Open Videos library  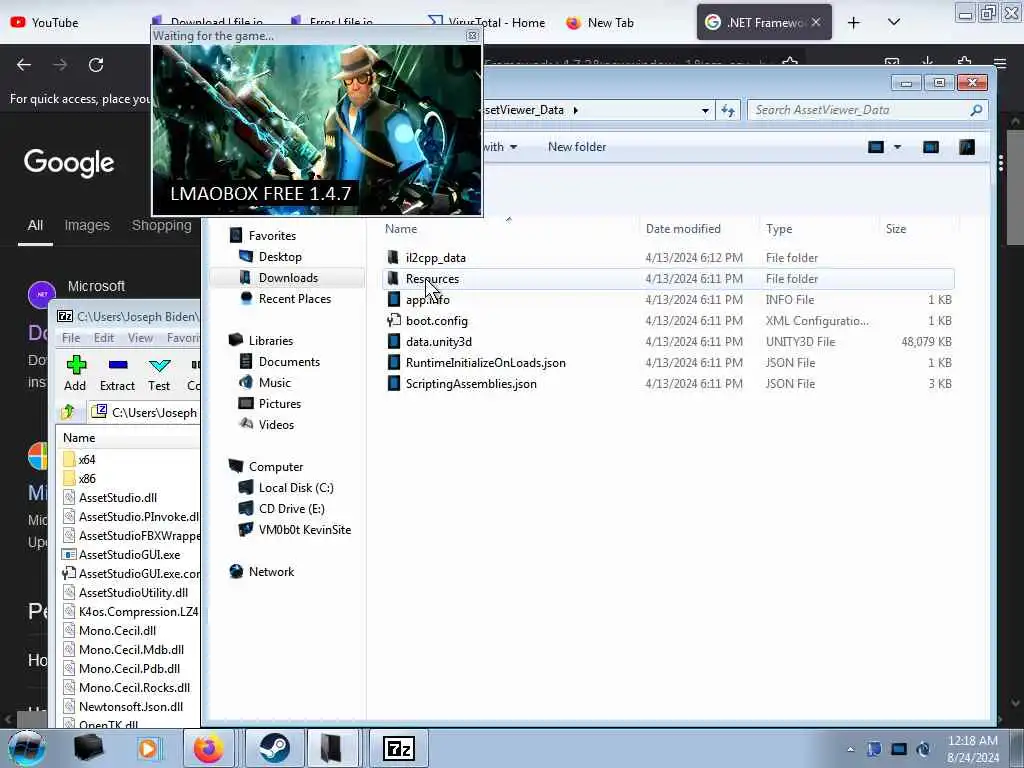coord(276,424)
